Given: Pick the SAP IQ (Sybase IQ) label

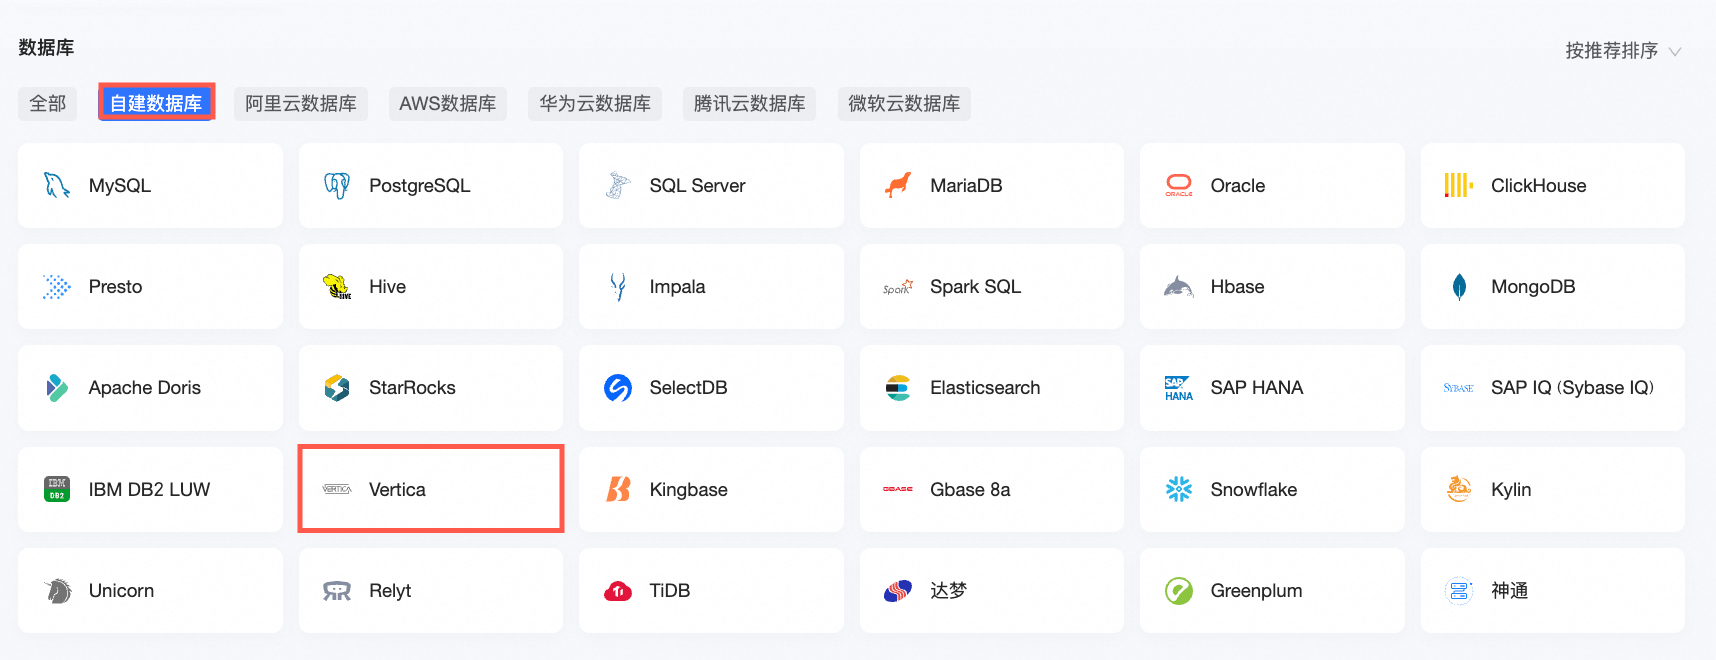Looking at the screenshot, I should (x=1572, y=388).
